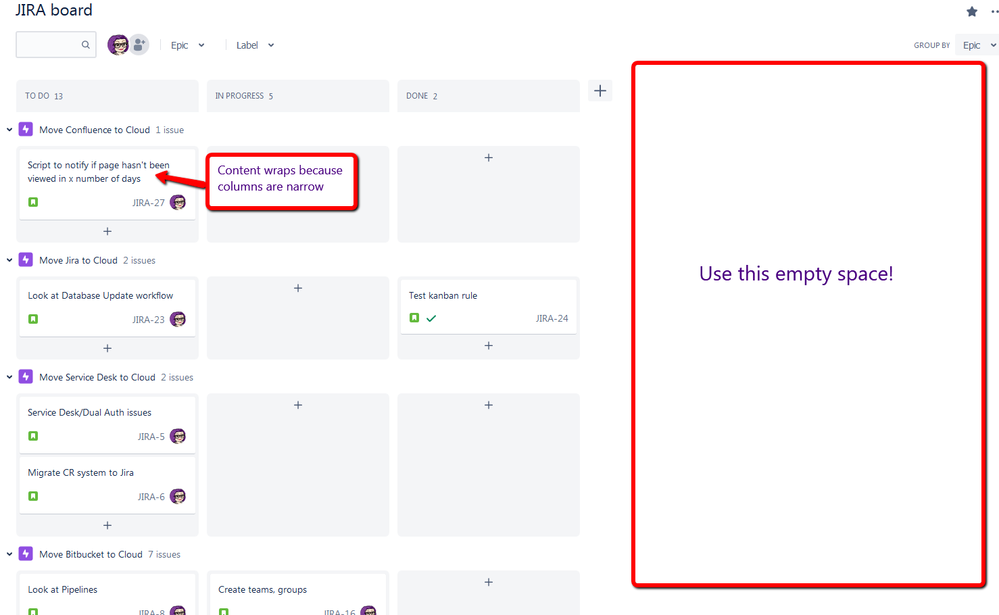Image resolution: width=999 pixels, height=615 pixels.
Task: Add issue in In Progress of Move Jira
Action: tap(298, 288)
